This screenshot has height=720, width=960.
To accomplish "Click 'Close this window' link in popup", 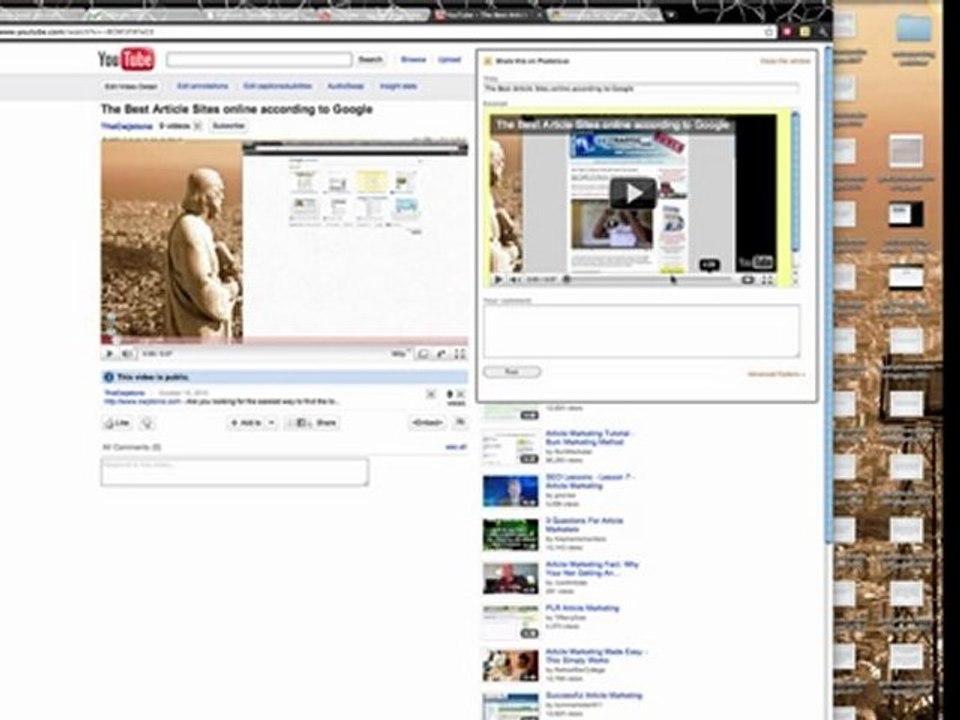I will point(785,61).
